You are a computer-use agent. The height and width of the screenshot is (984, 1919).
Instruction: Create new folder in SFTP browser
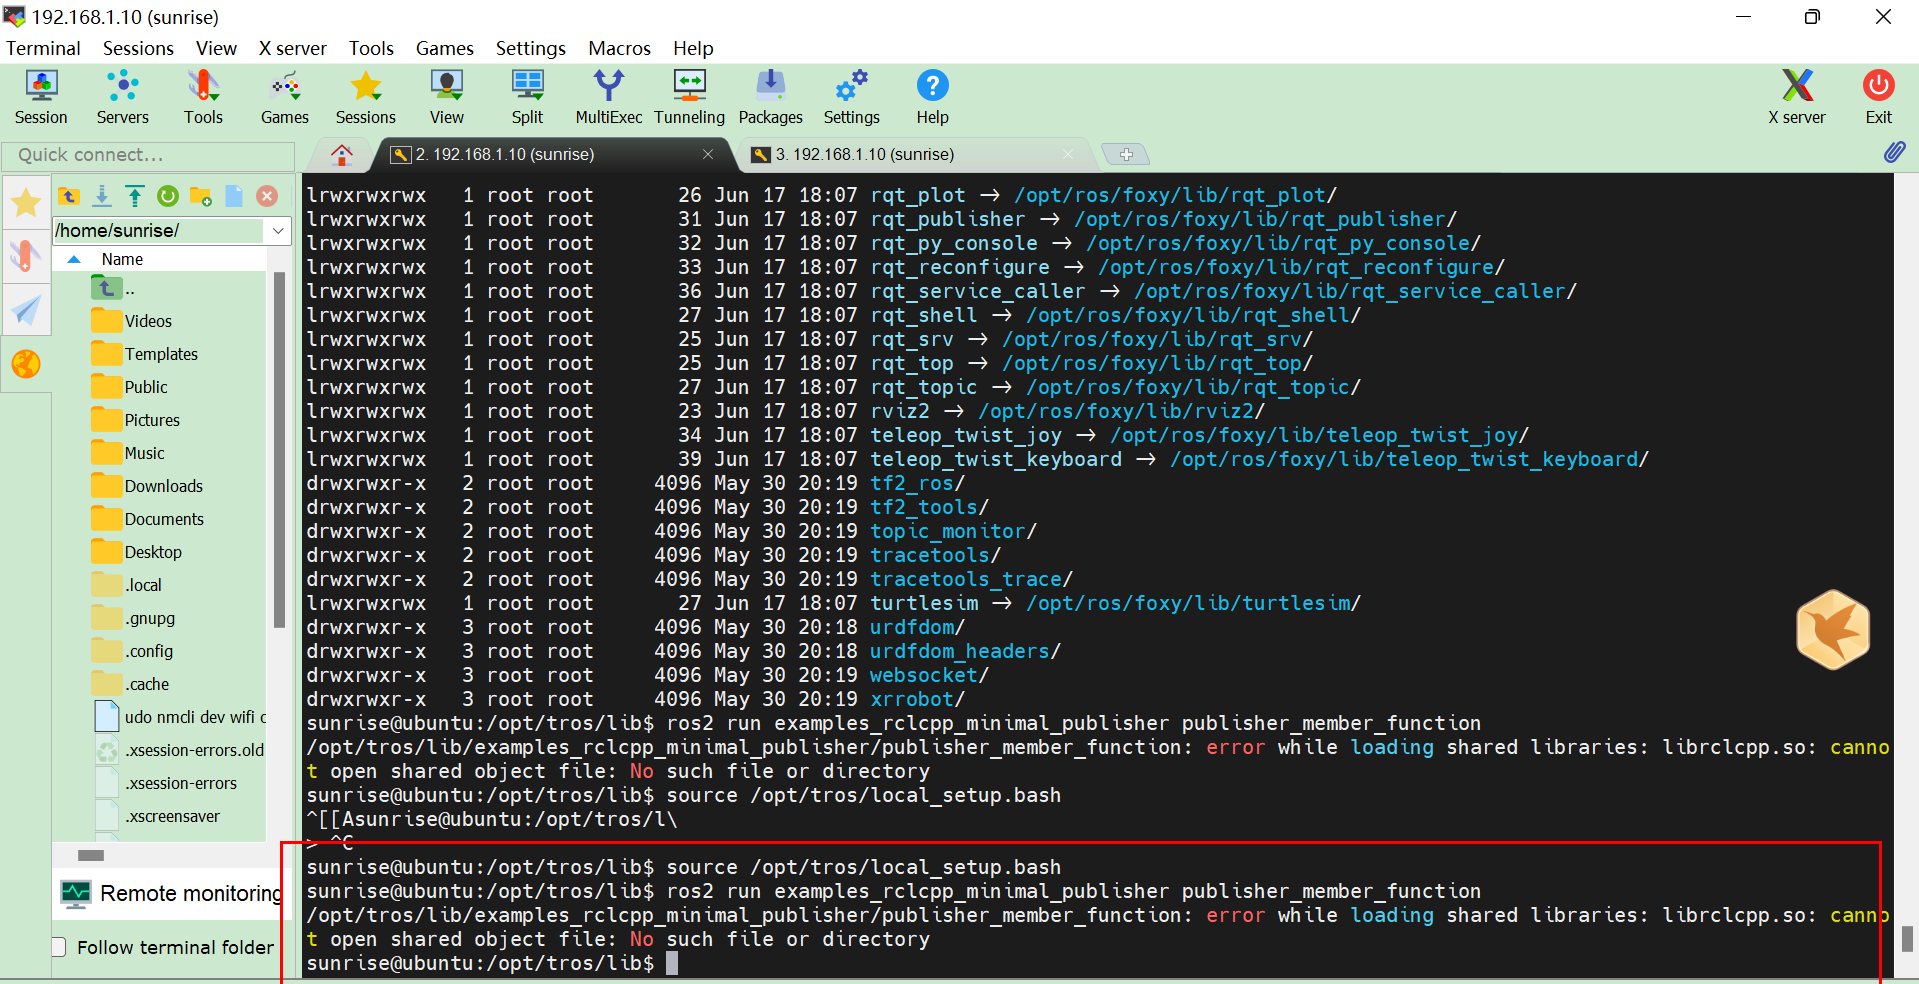pos(201,196)
